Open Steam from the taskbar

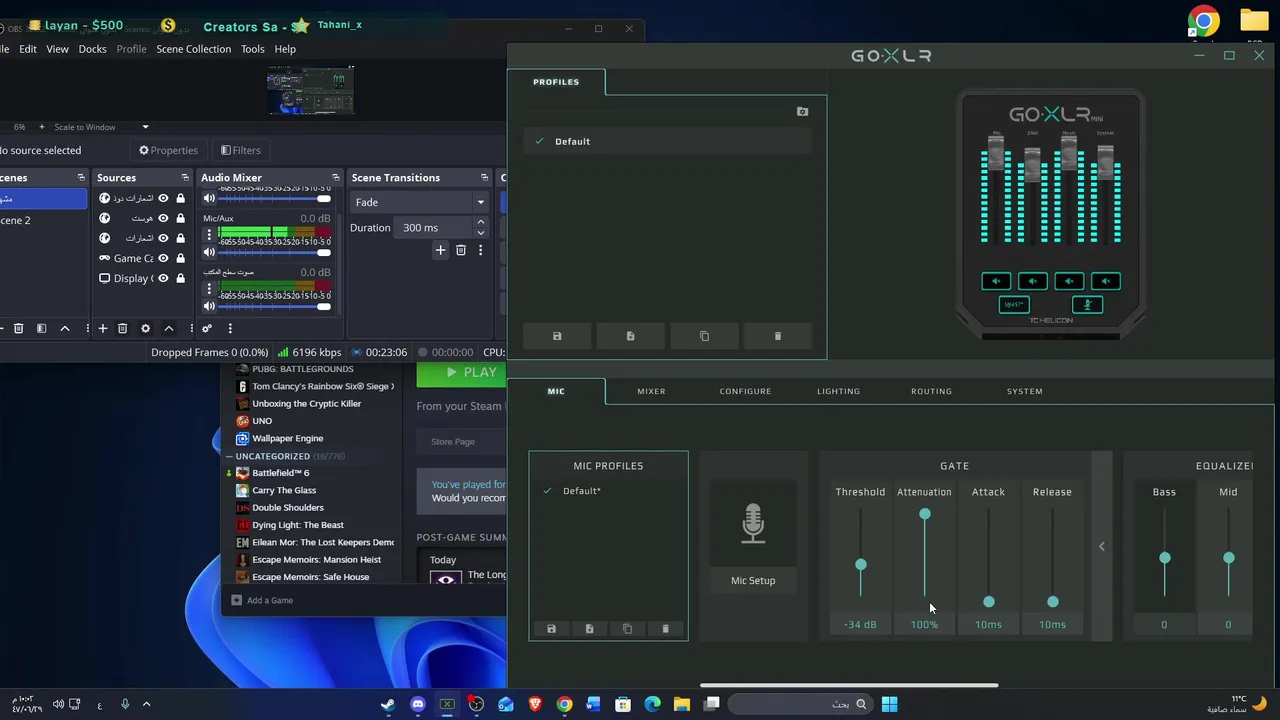pos(388,704)
